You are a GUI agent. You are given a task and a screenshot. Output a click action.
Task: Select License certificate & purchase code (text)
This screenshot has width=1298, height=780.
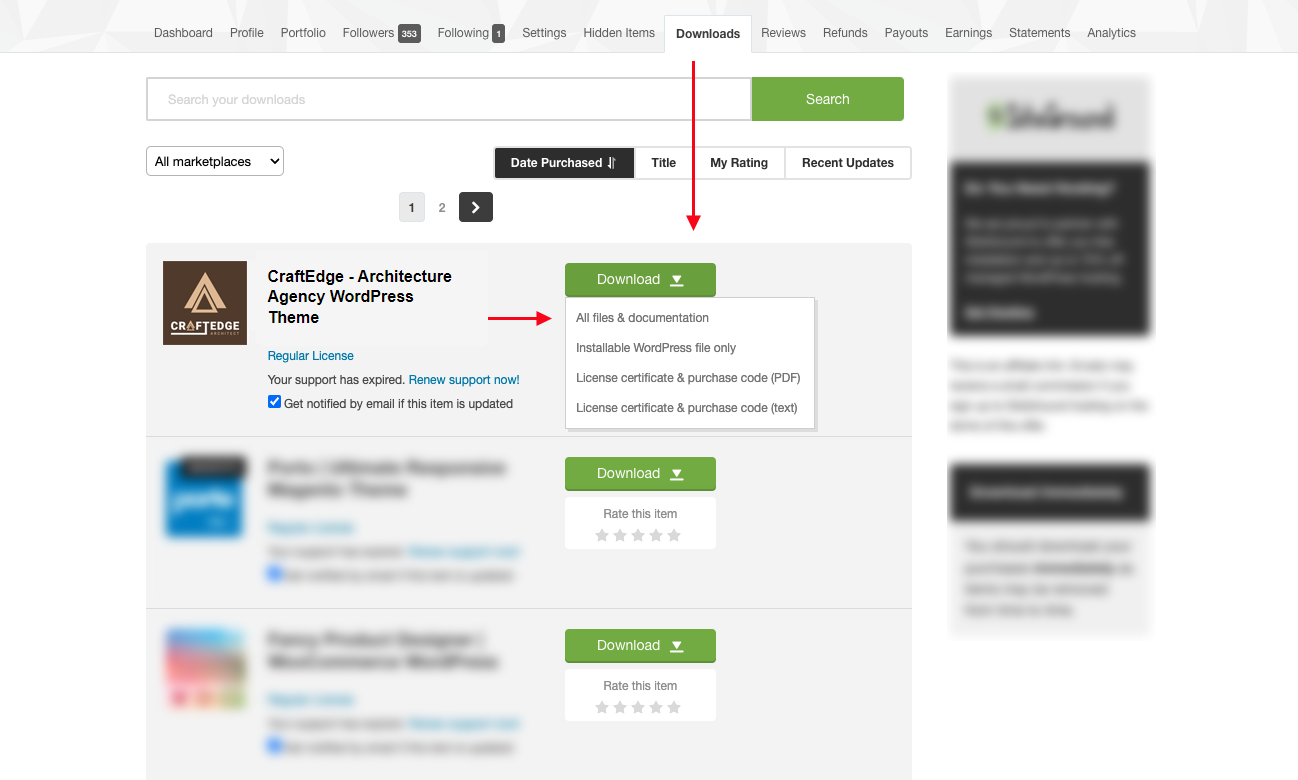click(x=687, y=408)
